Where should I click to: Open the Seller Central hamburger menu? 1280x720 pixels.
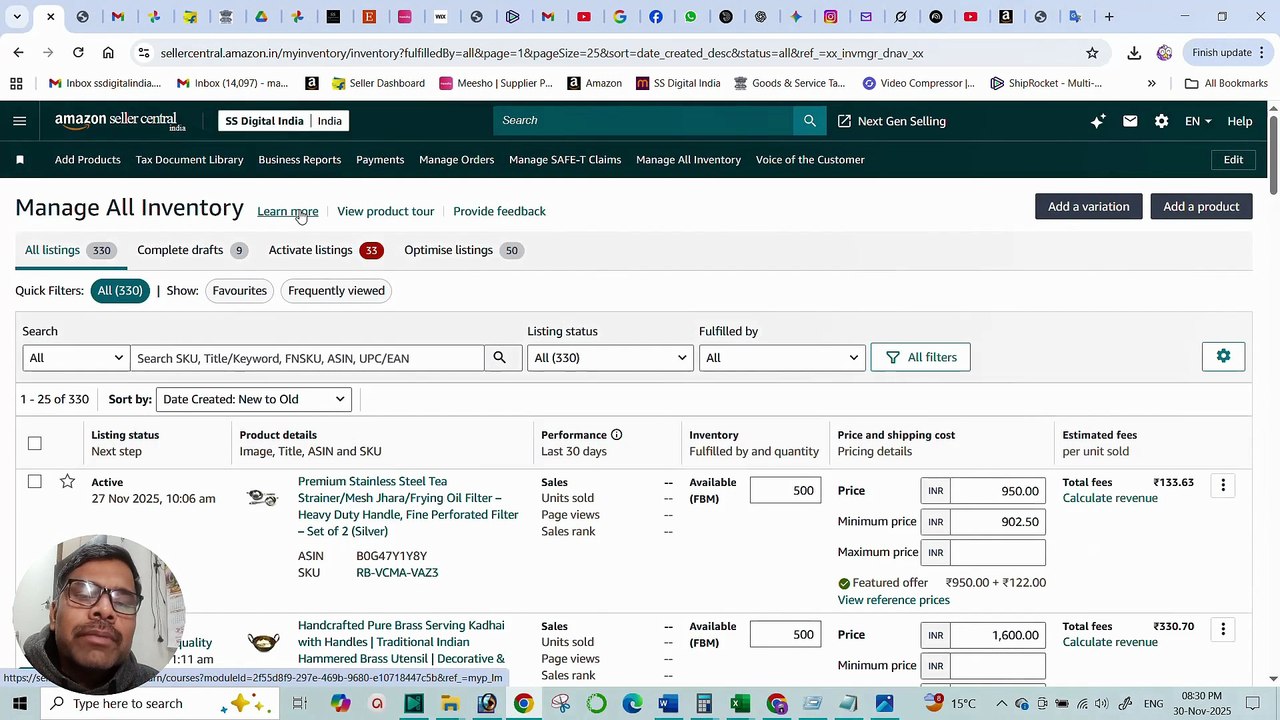coord(20,121)
